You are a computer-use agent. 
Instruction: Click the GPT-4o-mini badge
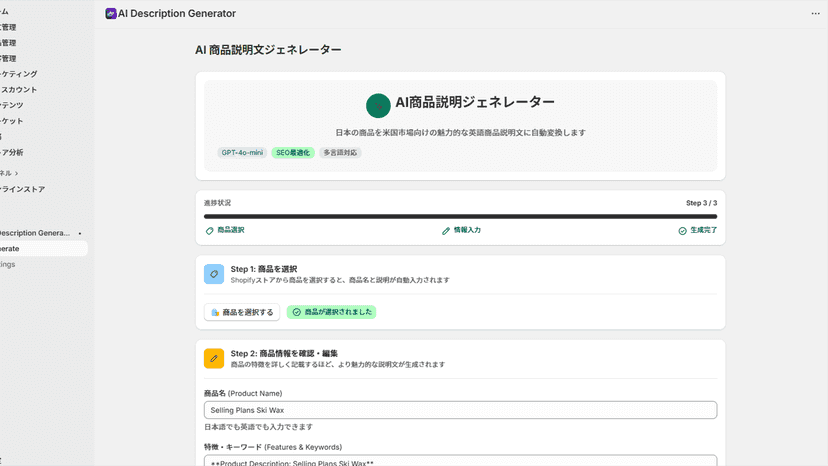(242, 153)
